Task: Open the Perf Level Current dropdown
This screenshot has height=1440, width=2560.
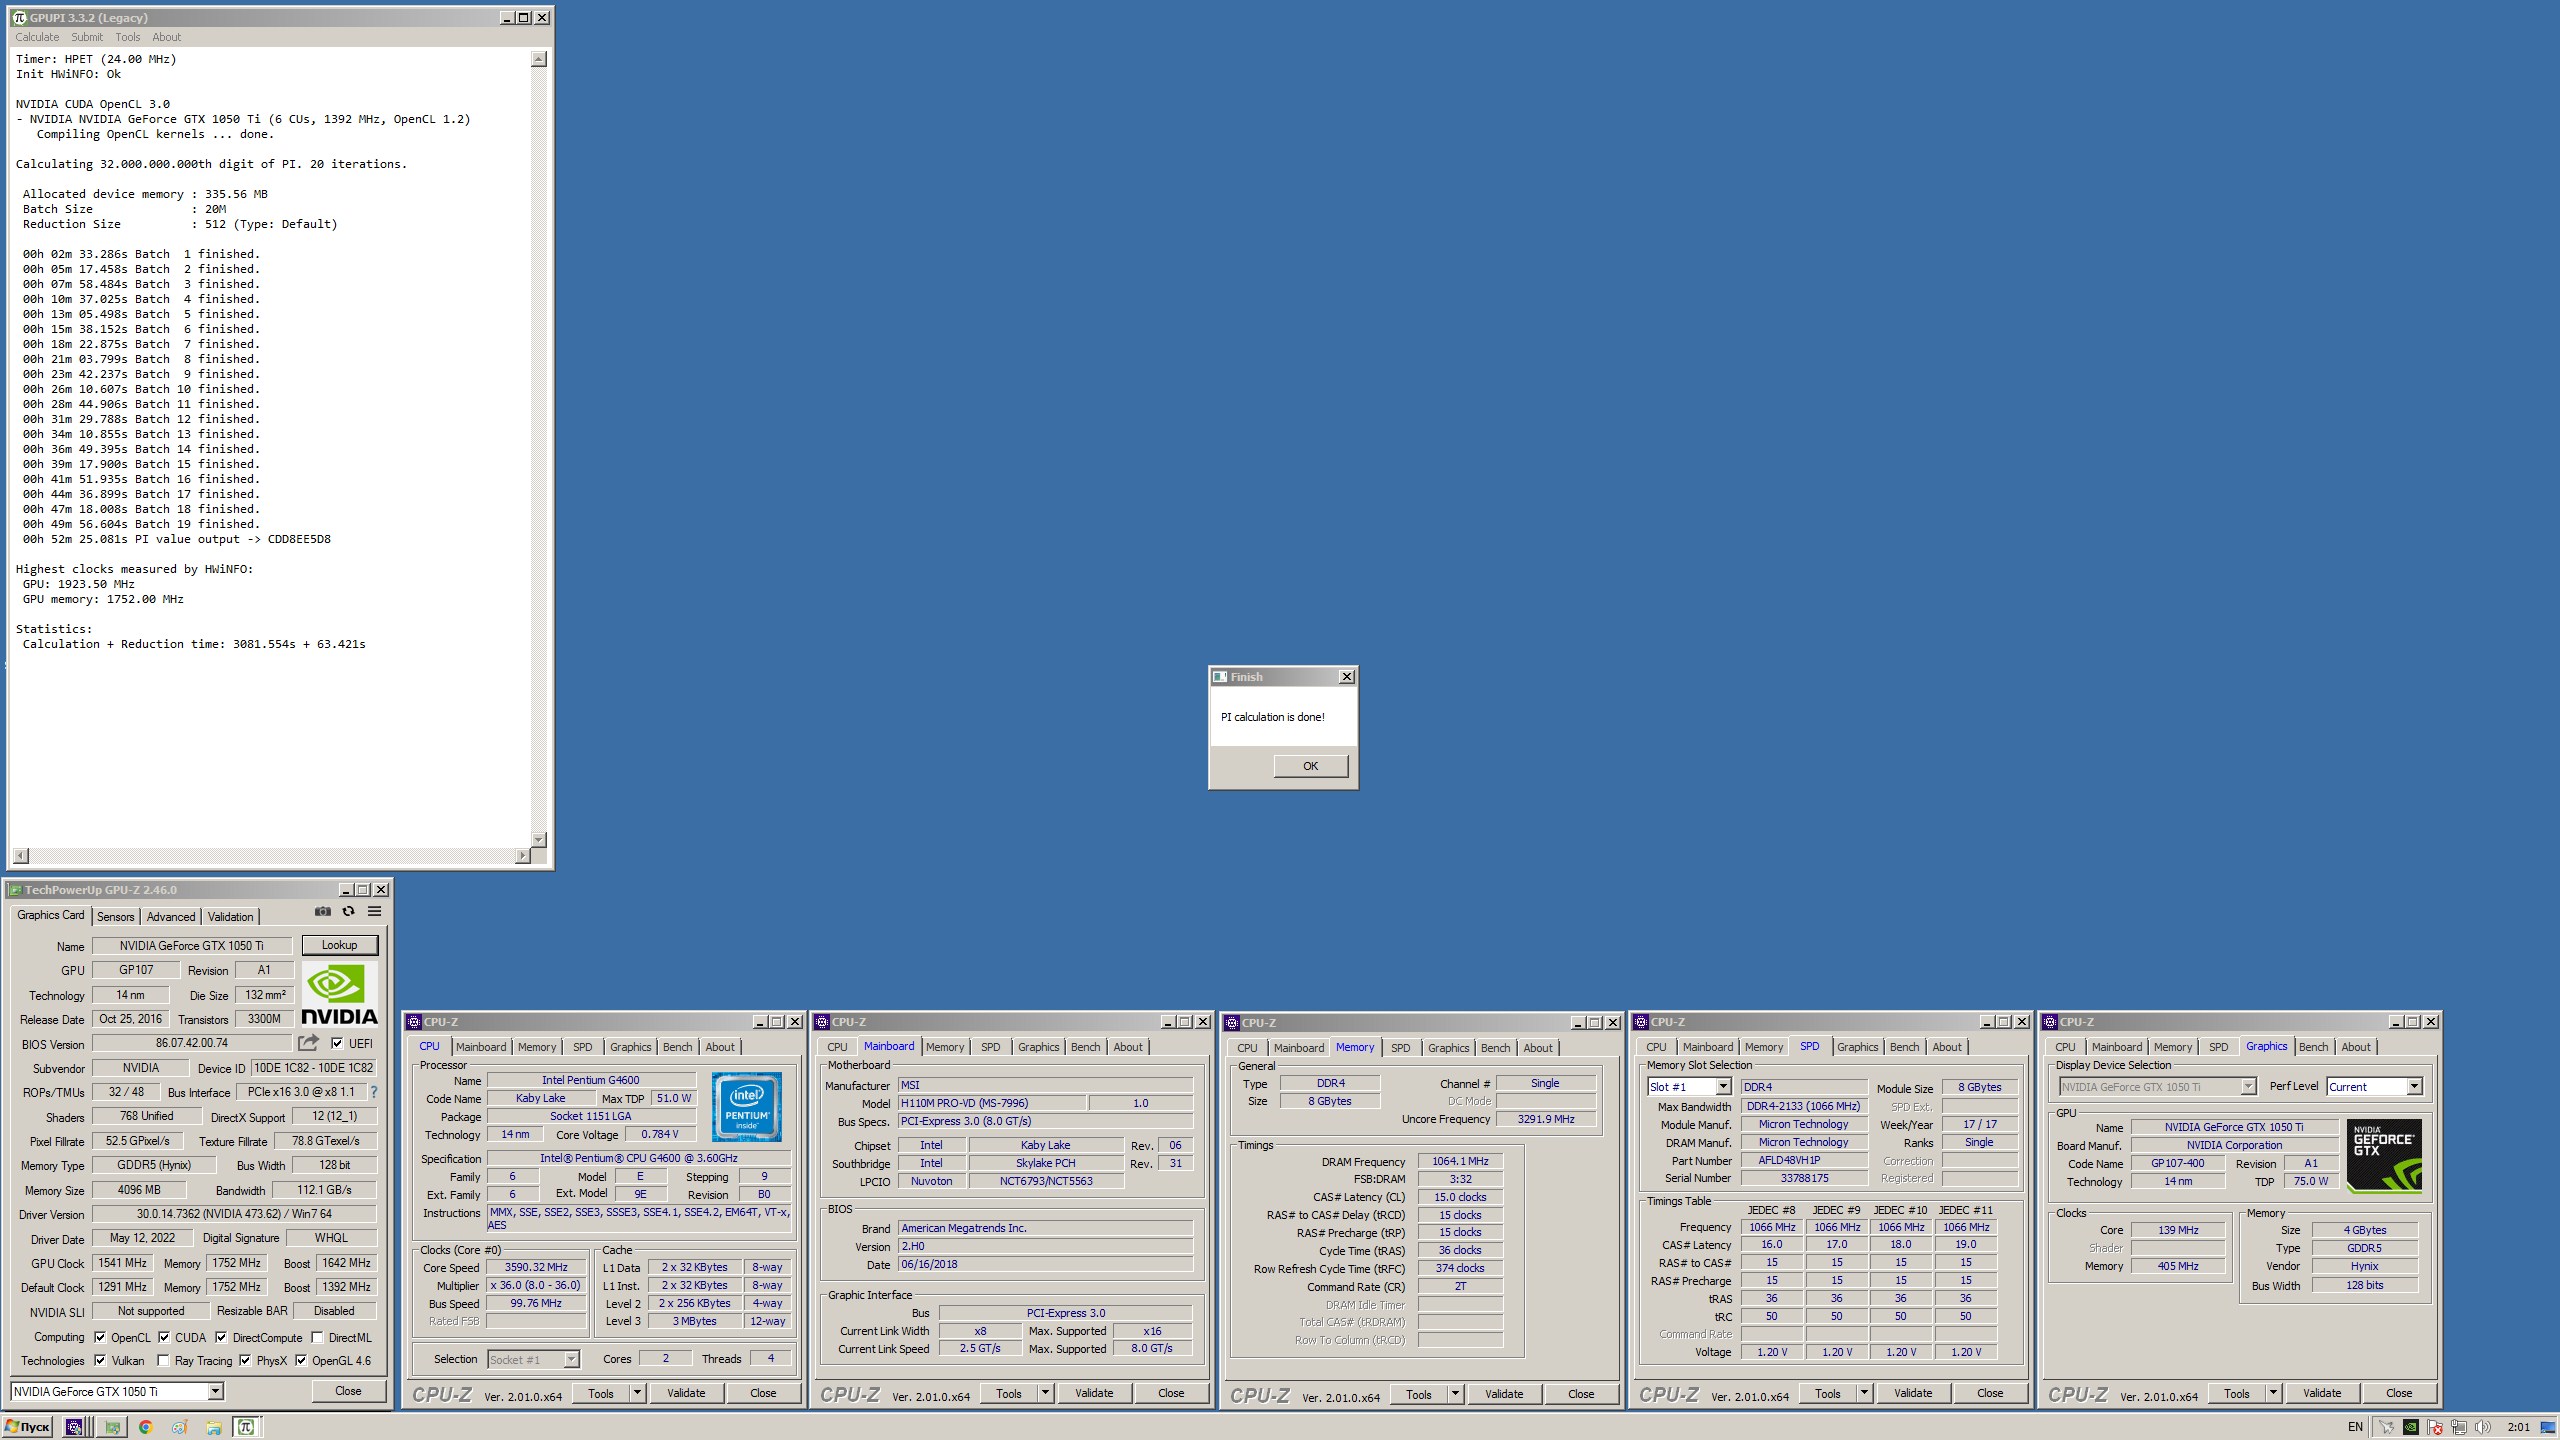Action: pos(2414,1087)
